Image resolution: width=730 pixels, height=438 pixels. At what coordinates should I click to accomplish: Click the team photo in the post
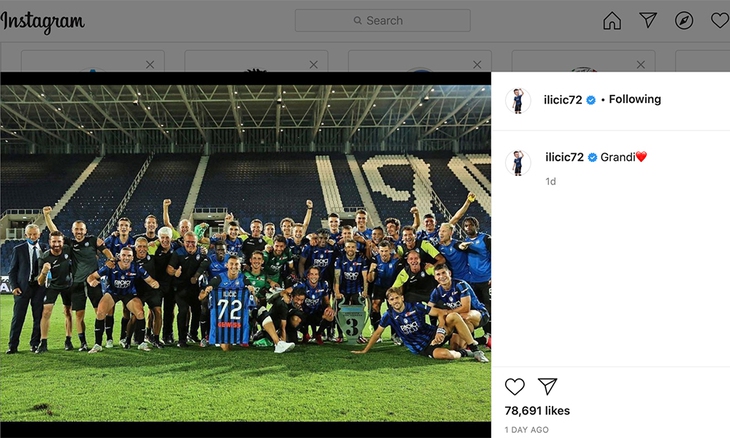tap(245, 253)
